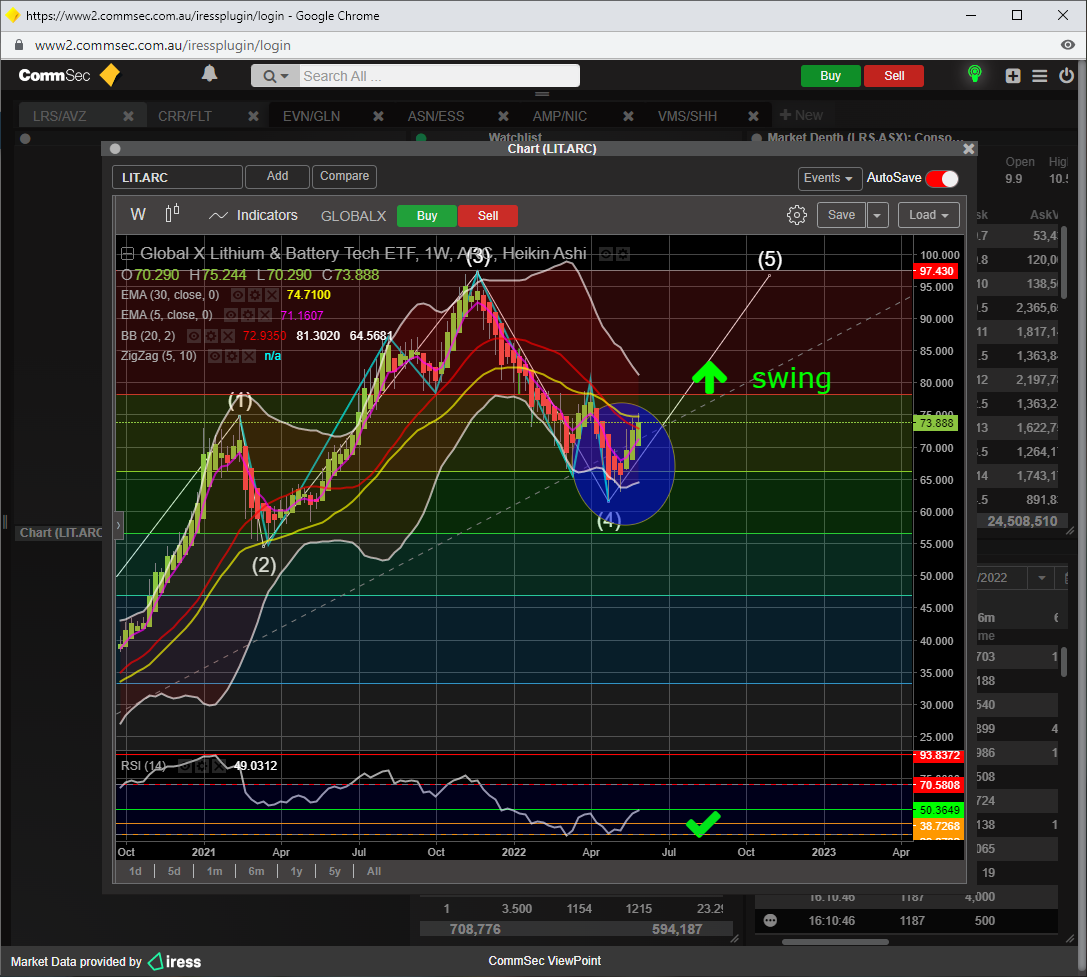Click the padlock site info icon
The image size is (1087, 977).
tap(19, 45)
